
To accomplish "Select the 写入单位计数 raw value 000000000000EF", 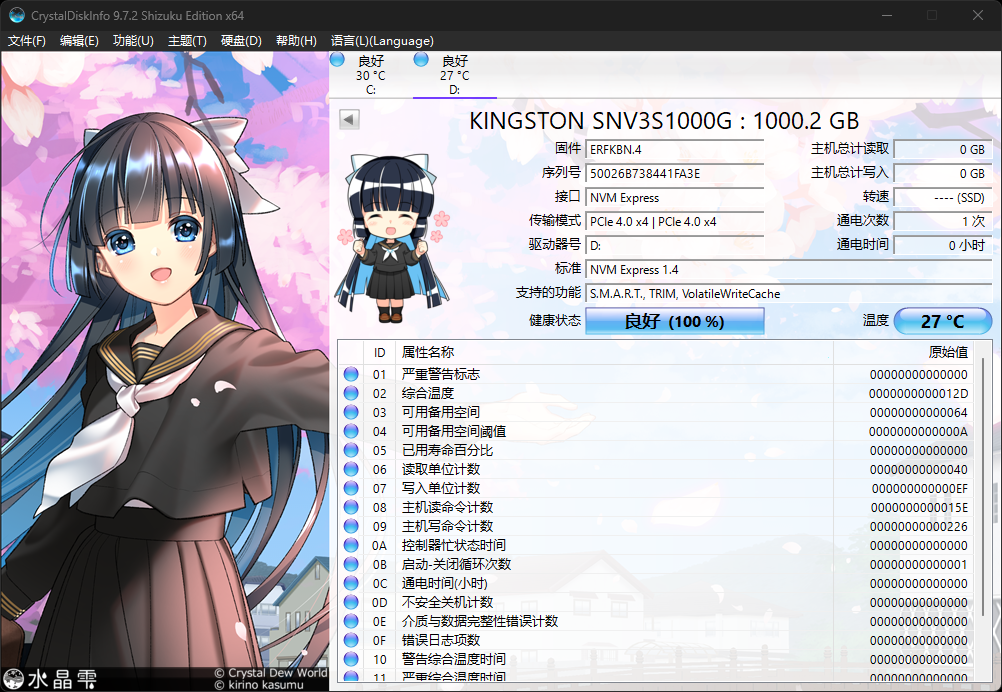I will 920,489.
